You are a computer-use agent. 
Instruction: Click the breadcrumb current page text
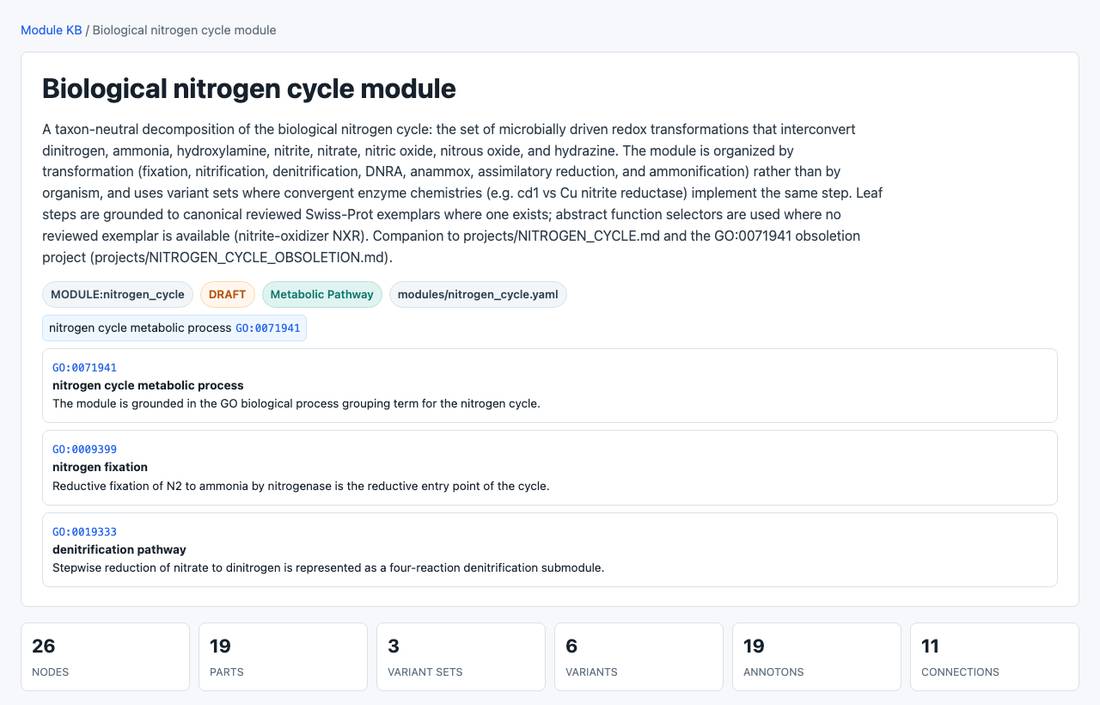coord(185,30)
